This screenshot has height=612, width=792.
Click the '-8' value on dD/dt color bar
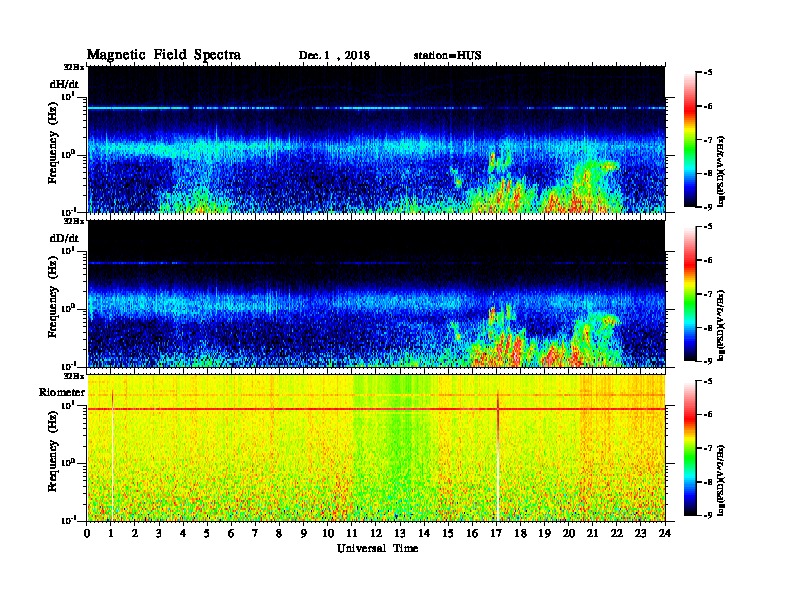coord(708,328)
